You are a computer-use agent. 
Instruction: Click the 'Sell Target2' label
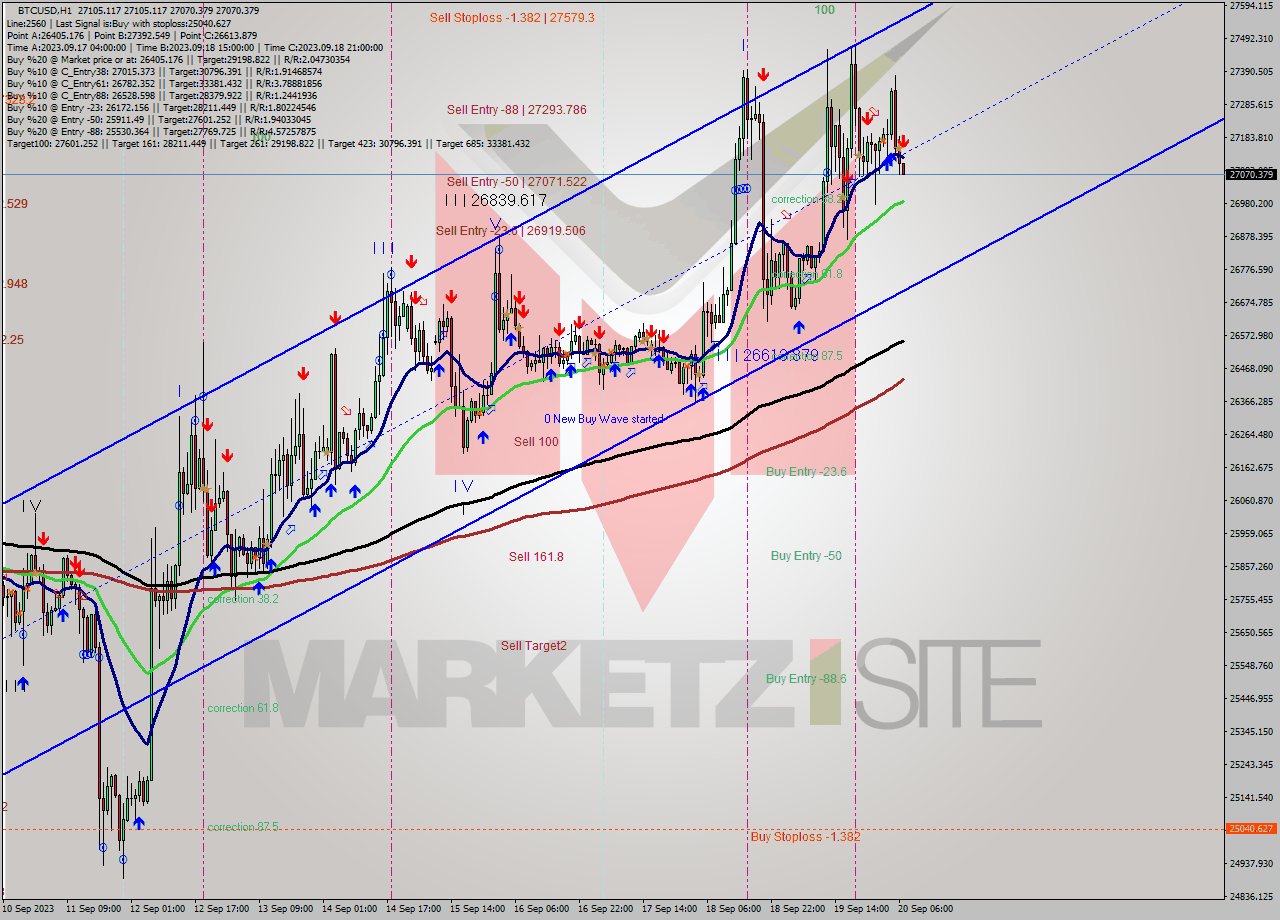pyautogui.click(x=534, y=646)
